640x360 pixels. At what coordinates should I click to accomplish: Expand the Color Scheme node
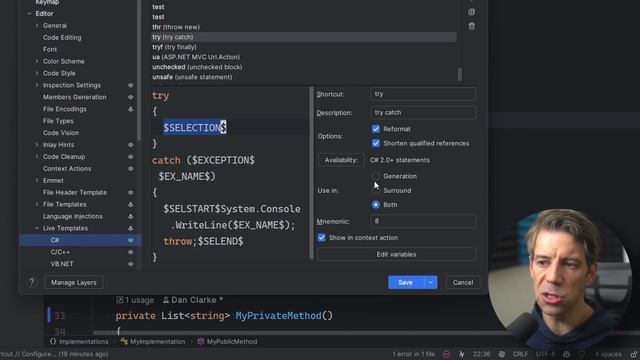(x=37, y=61)
